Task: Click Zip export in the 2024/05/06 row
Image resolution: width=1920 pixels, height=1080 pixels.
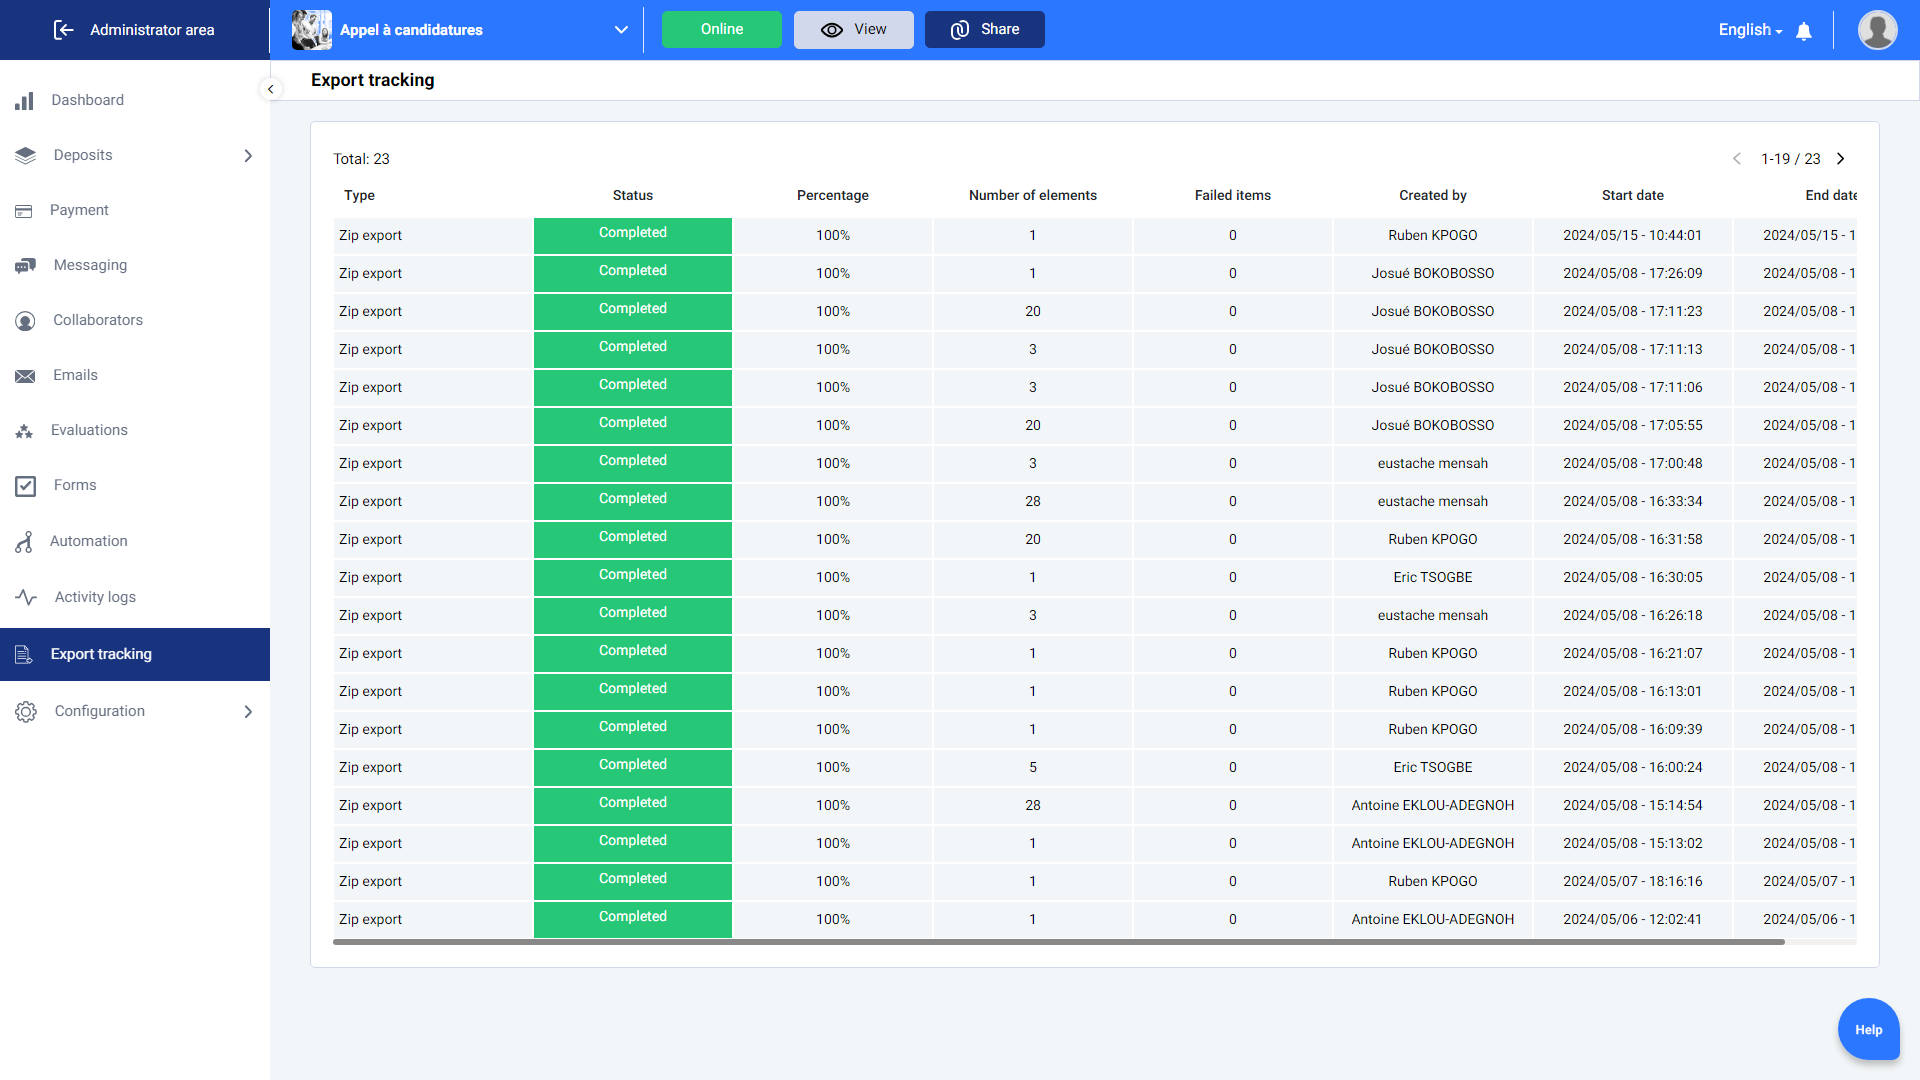Action: (x=370, y=920)
